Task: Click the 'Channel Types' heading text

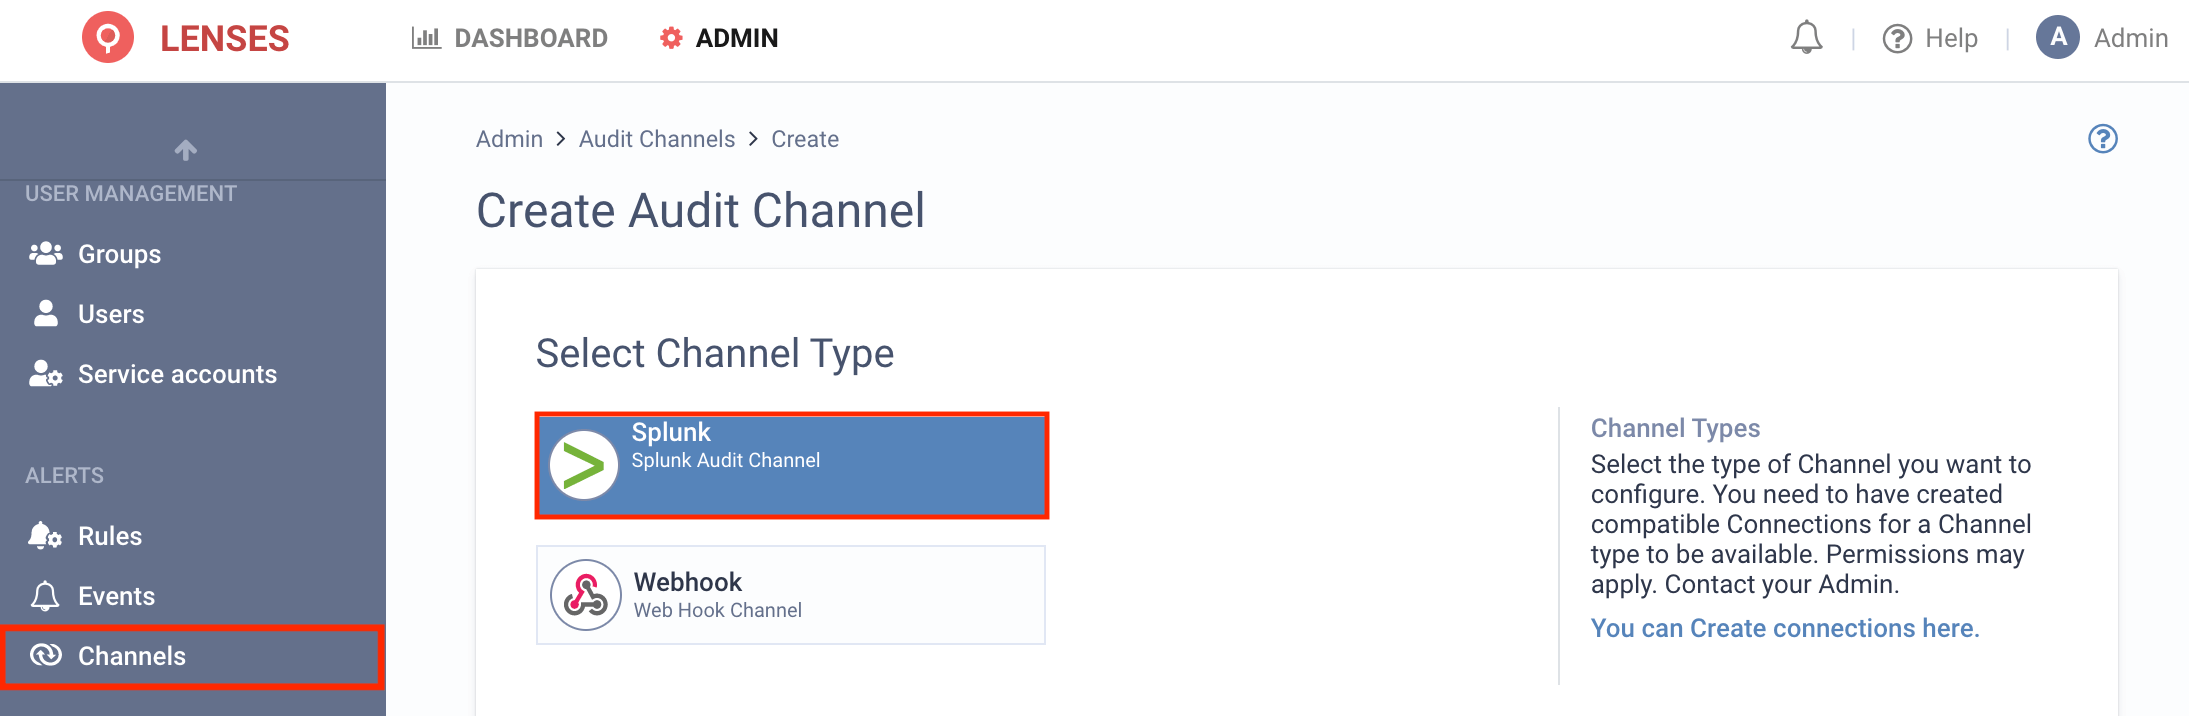Action: [x=1675, y=428]
